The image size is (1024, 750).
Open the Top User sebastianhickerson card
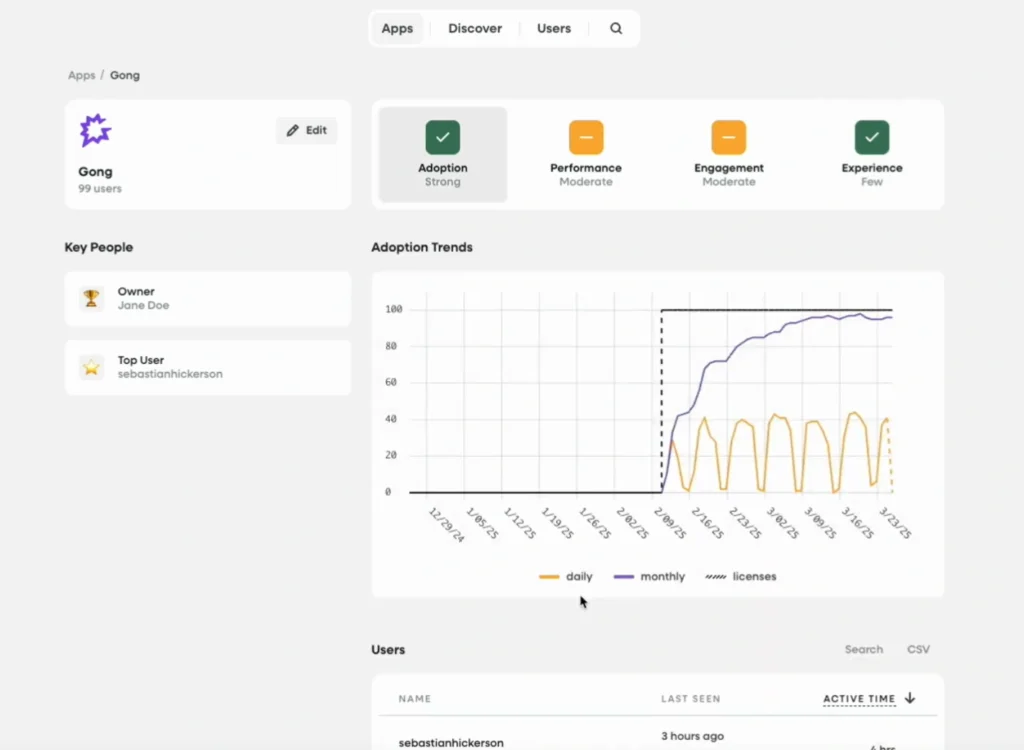(208, 367)
